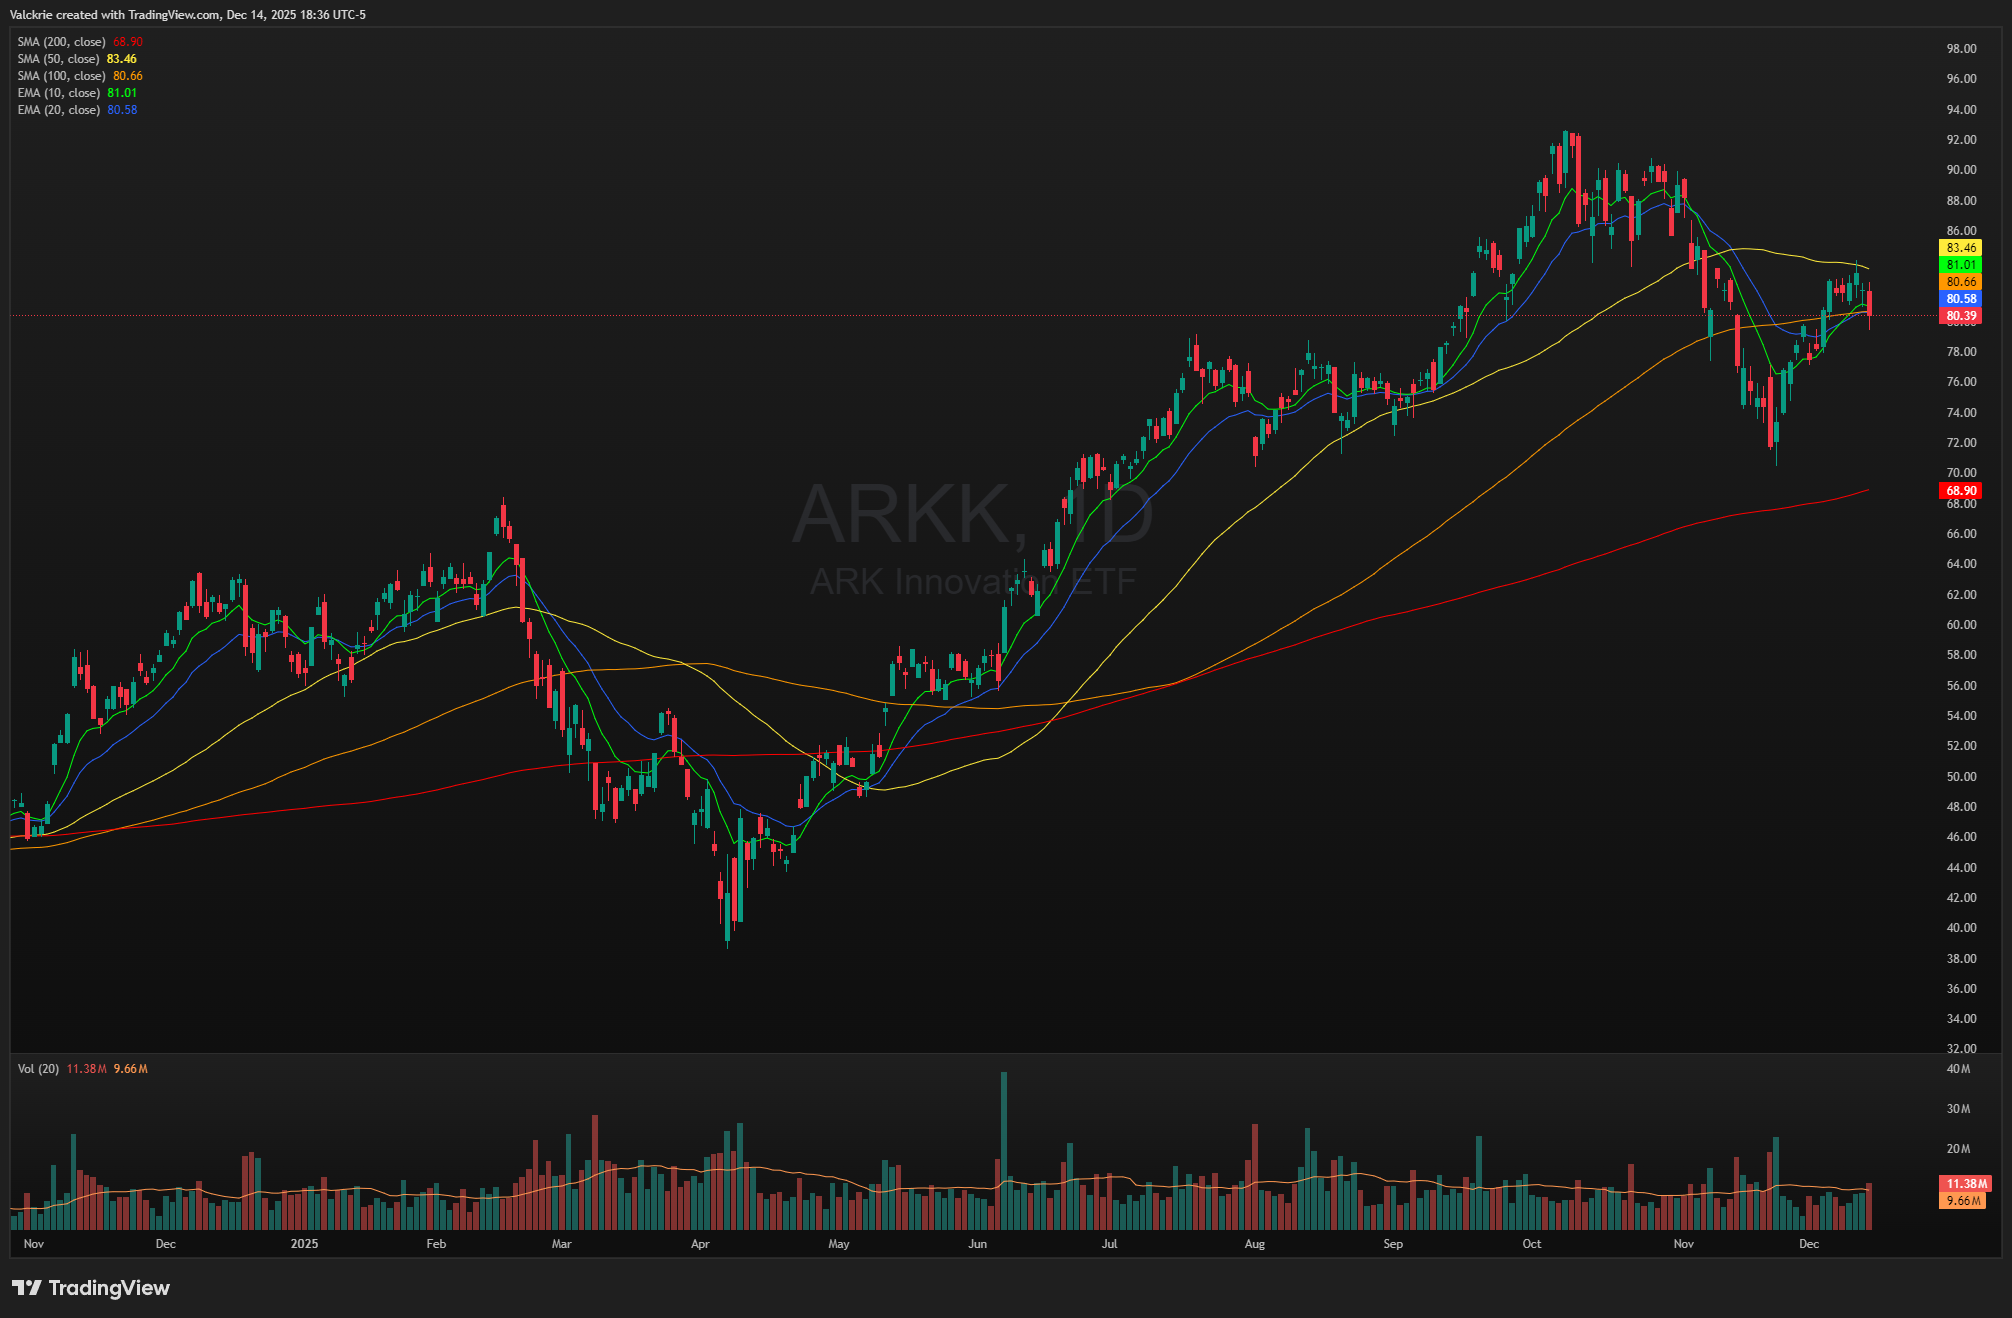
Task: Click the green 81.01 price tag
Action: (x=1960, y=265)
